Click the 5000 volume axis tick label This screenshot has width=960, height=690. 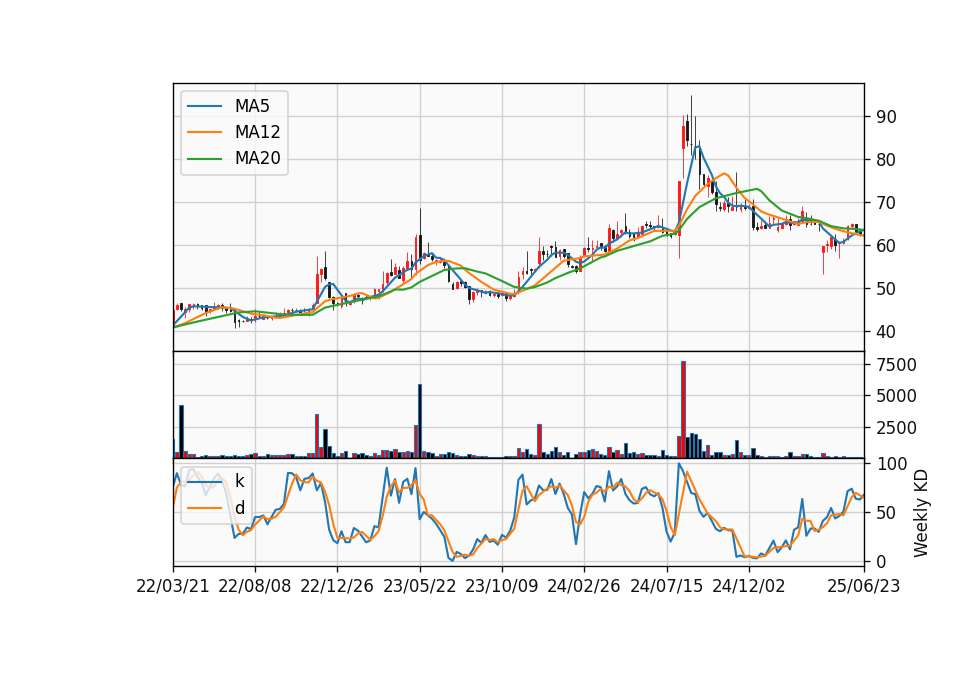coord(896,396)
